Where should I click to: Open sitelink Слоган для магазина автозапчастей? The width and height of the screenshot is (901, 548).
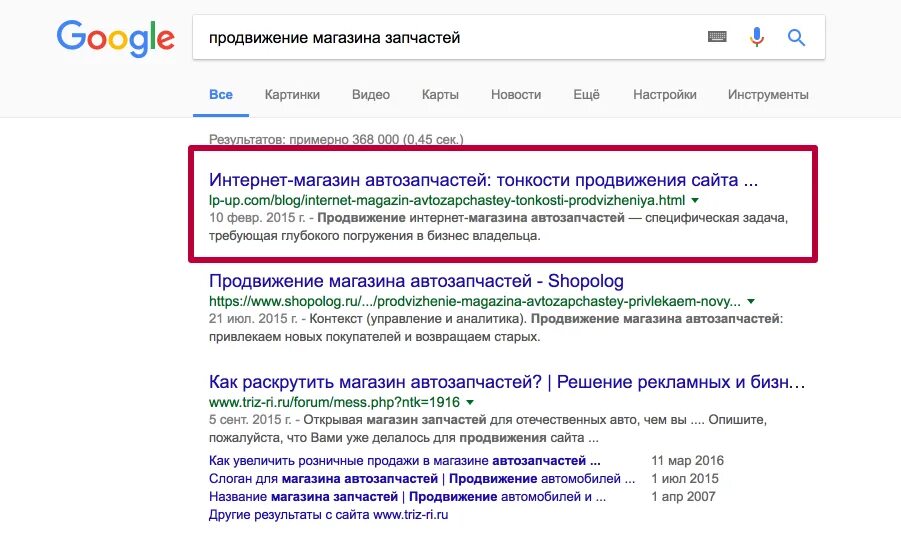click(422, 478)
